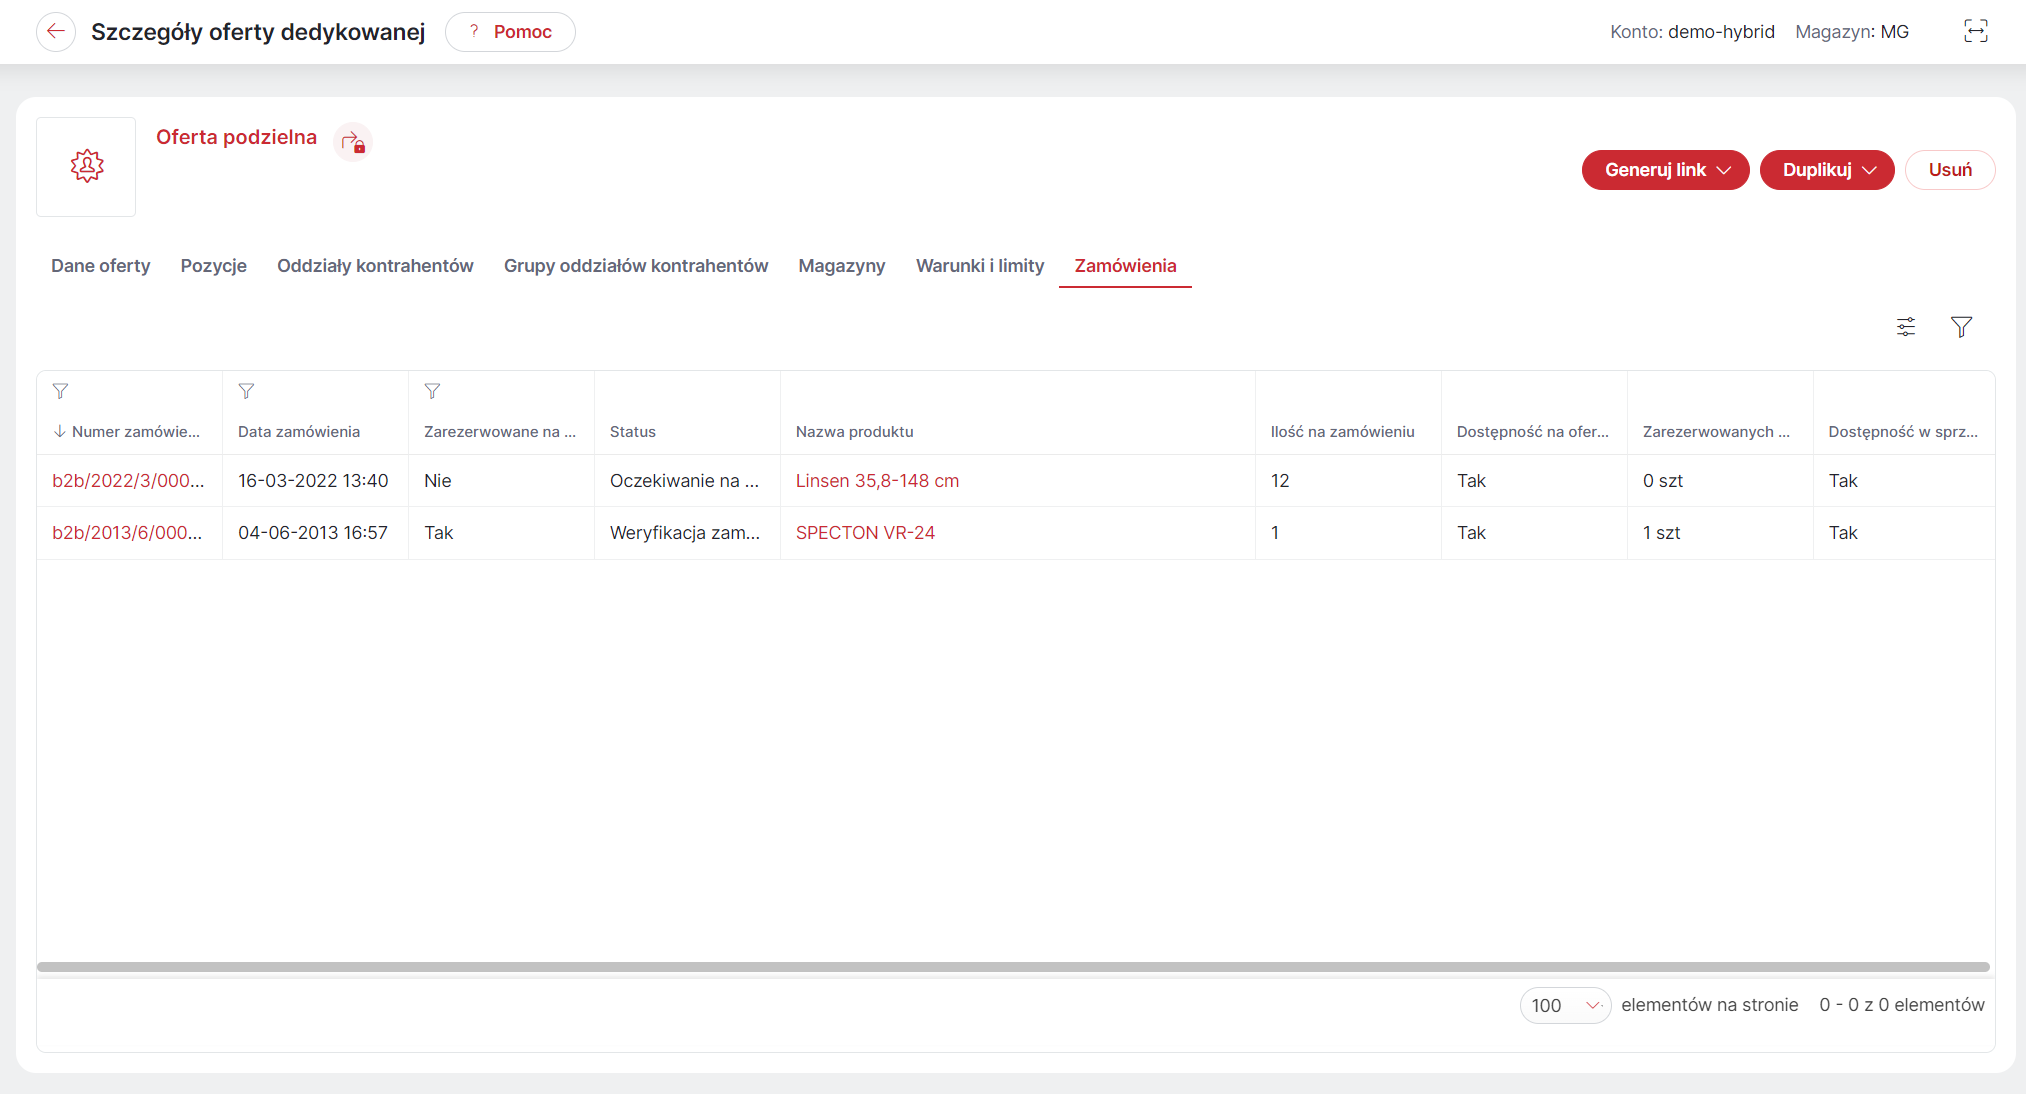Open the Oferta podzielna title link
Viewport: 2026px width, 1094px height.
click(x=236, y=137)
